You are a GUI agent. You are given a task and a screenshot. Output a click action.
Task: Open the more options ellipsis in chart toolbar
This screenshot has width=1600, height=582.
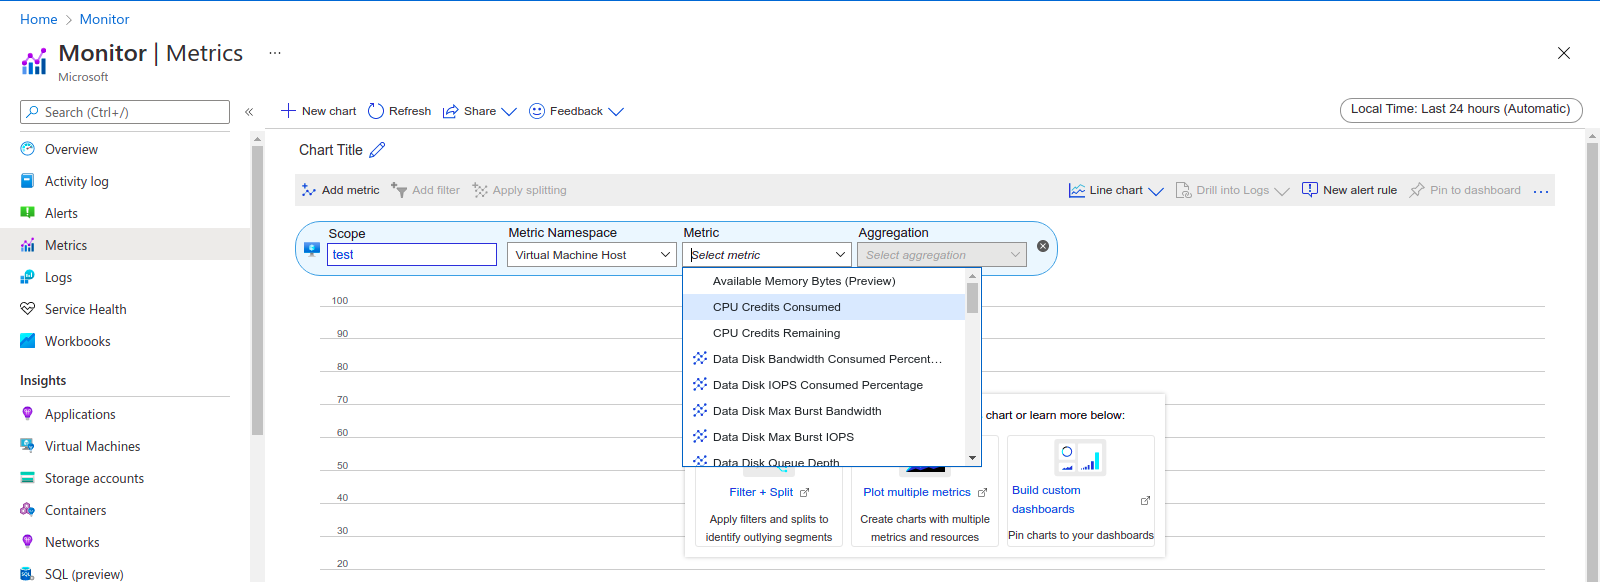point(1541,191)
